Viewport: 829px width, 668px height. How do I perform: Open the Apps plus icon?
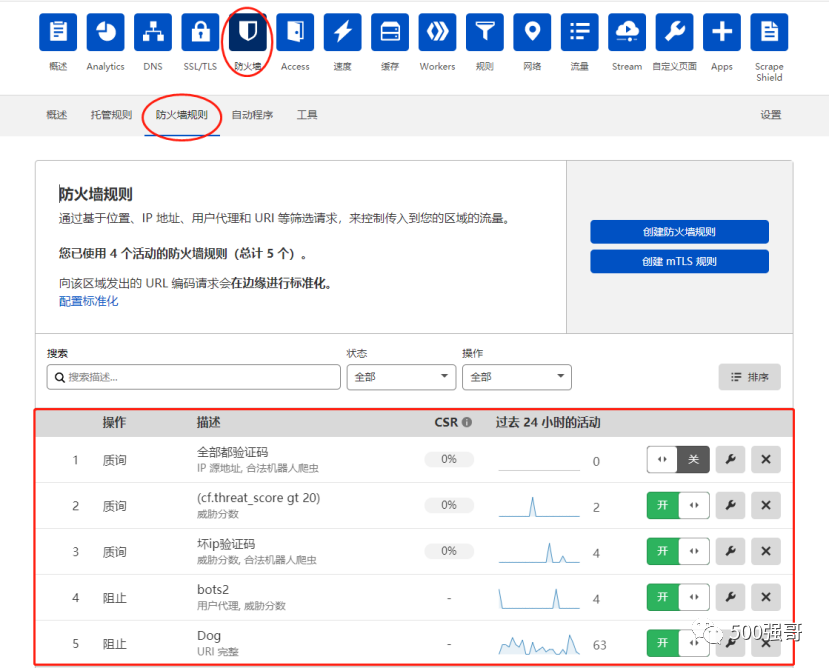click(721, 31)
